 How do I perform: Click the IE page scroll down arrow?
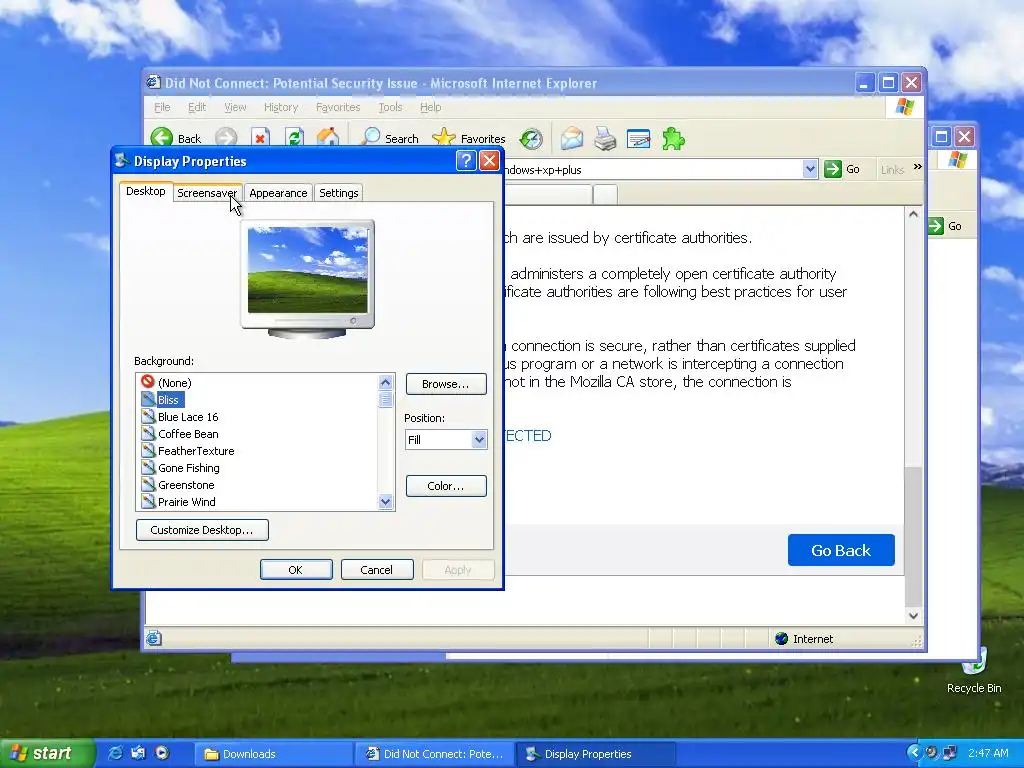[913, 615]
